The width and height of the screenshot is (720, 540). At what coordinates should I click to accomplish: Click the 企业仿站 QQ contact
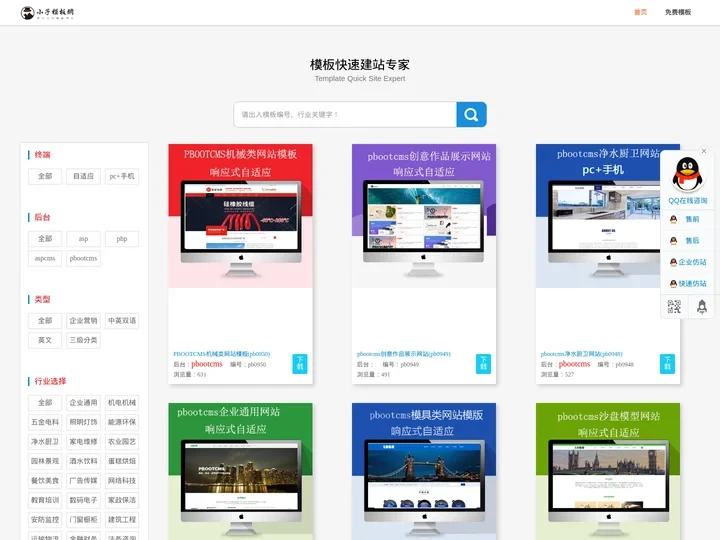(687, 262)
